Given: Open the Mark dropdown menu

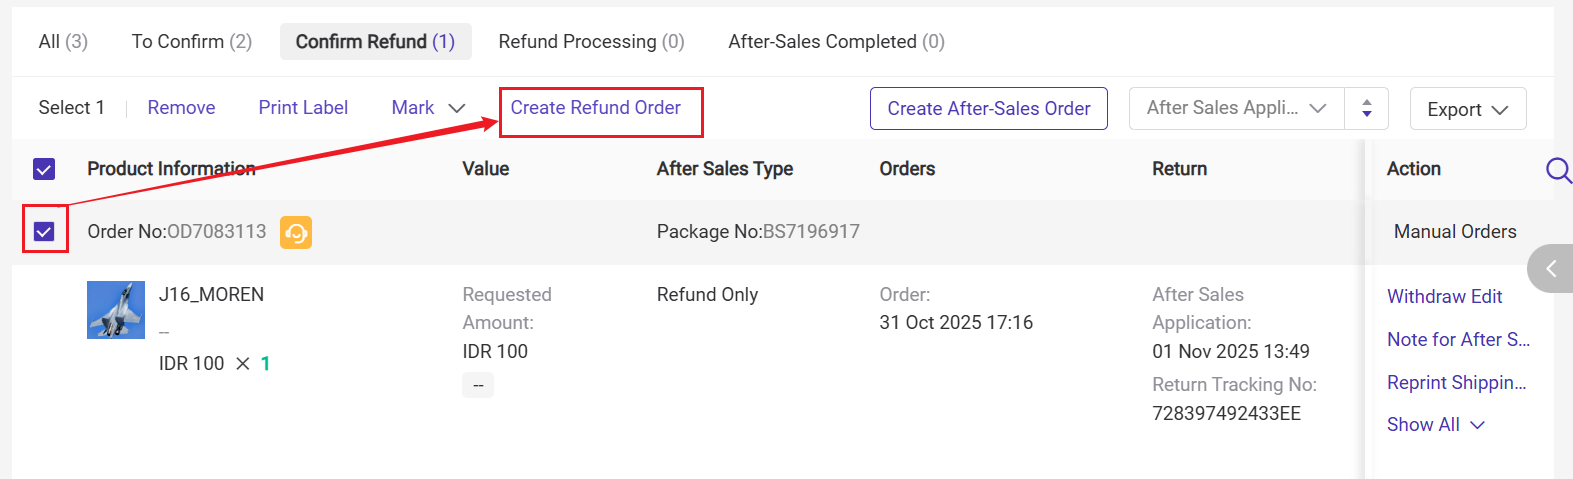Looking at the screenshot, I should pyautogui.click(x=428, y=108).
